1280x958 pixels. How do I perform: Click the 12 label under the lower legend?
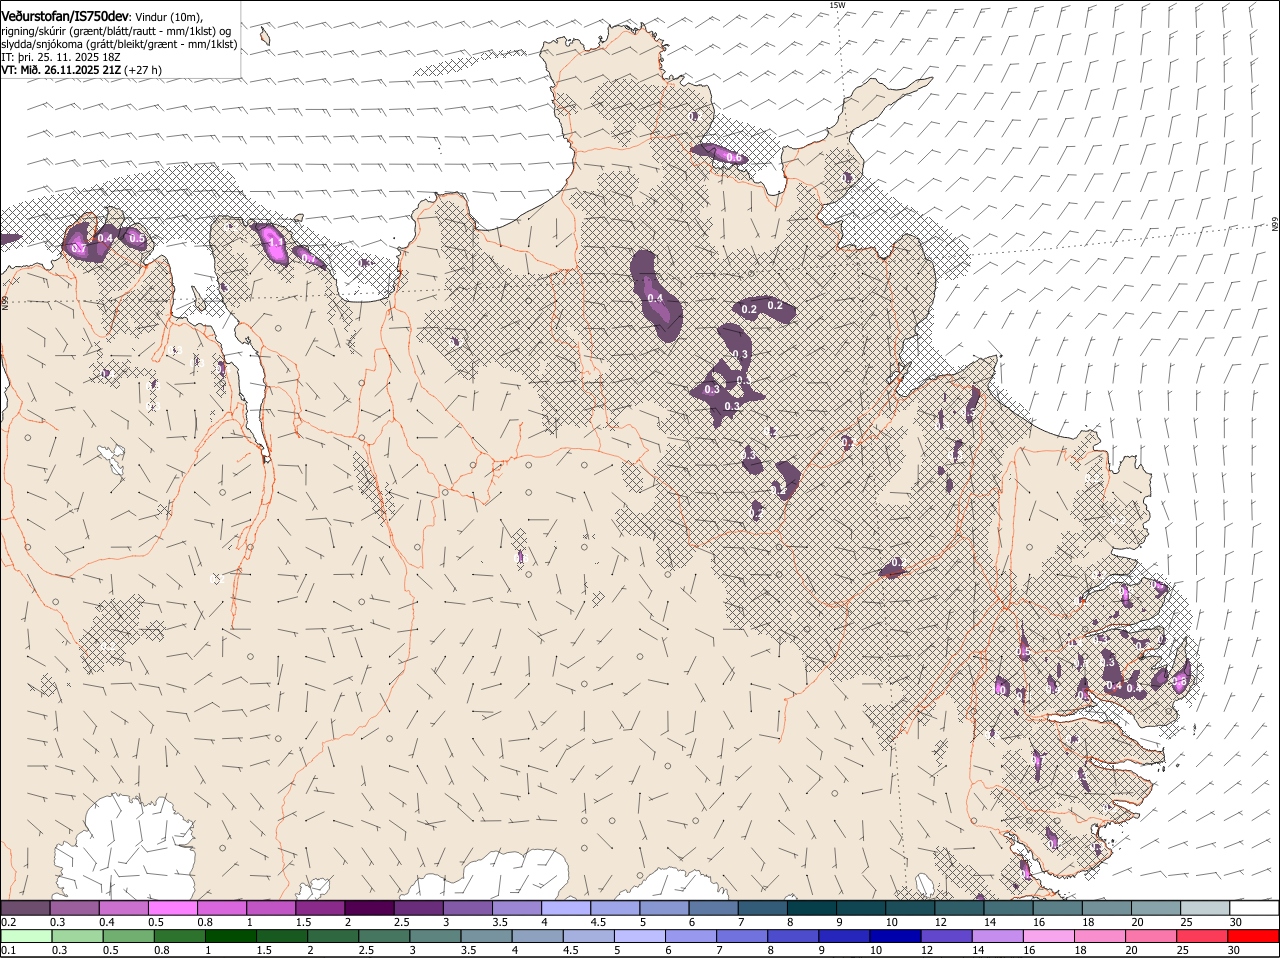pyautogui.click(x=925, y=951)
